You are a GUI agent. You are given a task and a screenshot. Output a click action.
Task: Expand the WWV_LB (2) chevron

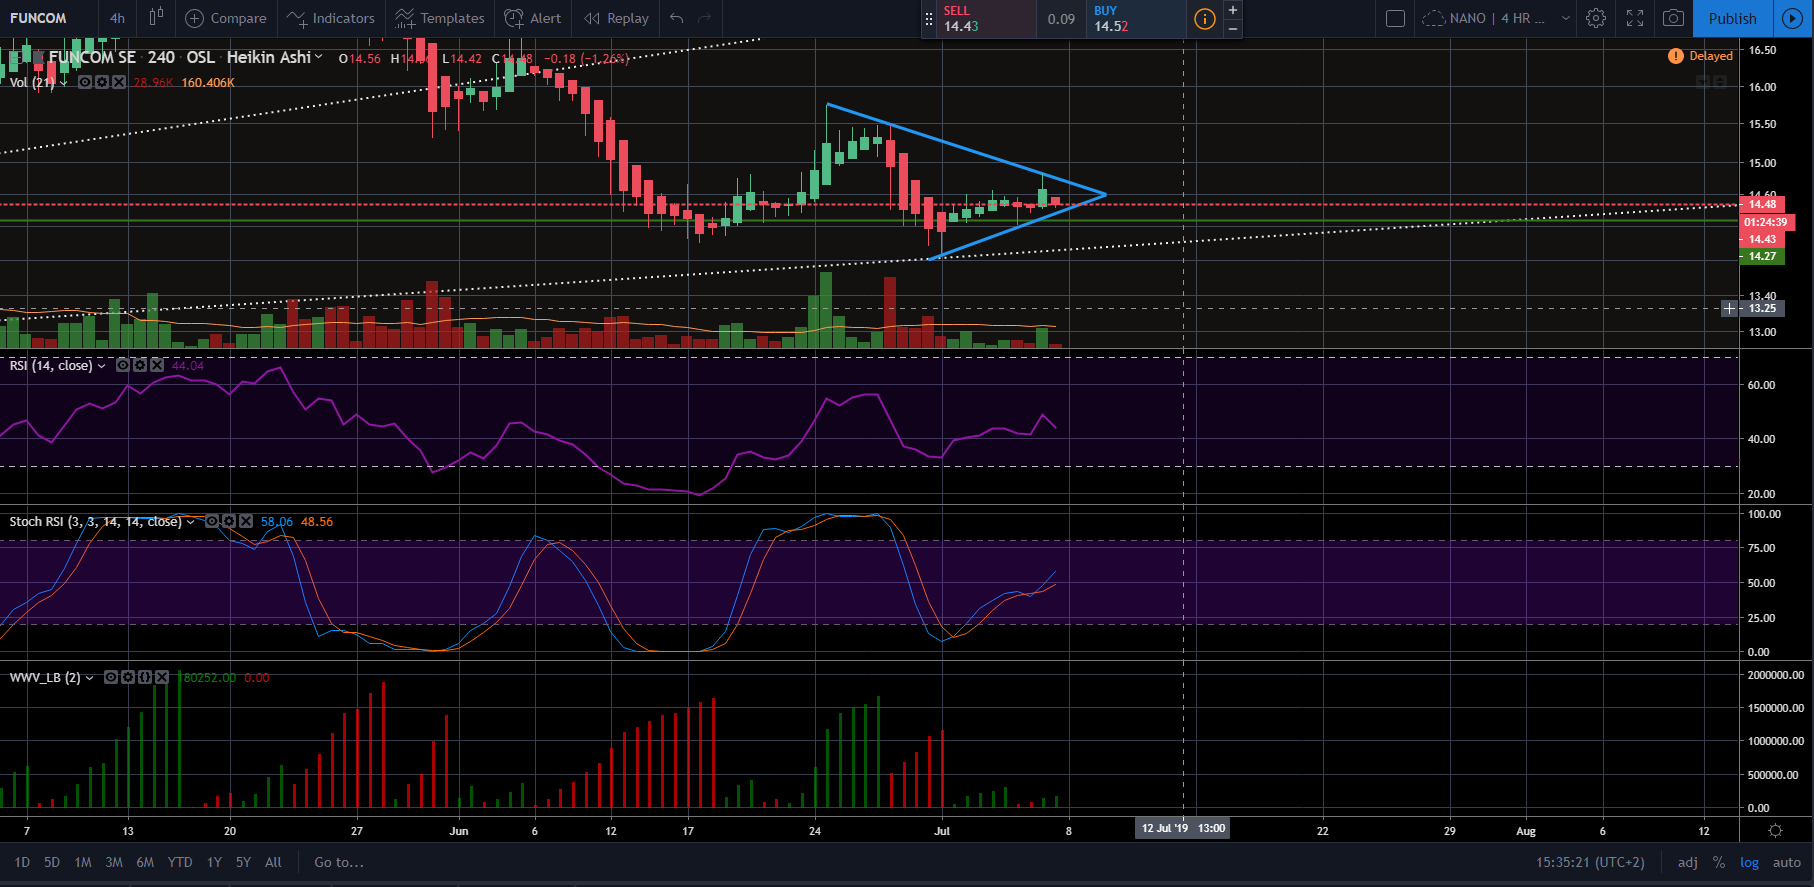point(89,678)
